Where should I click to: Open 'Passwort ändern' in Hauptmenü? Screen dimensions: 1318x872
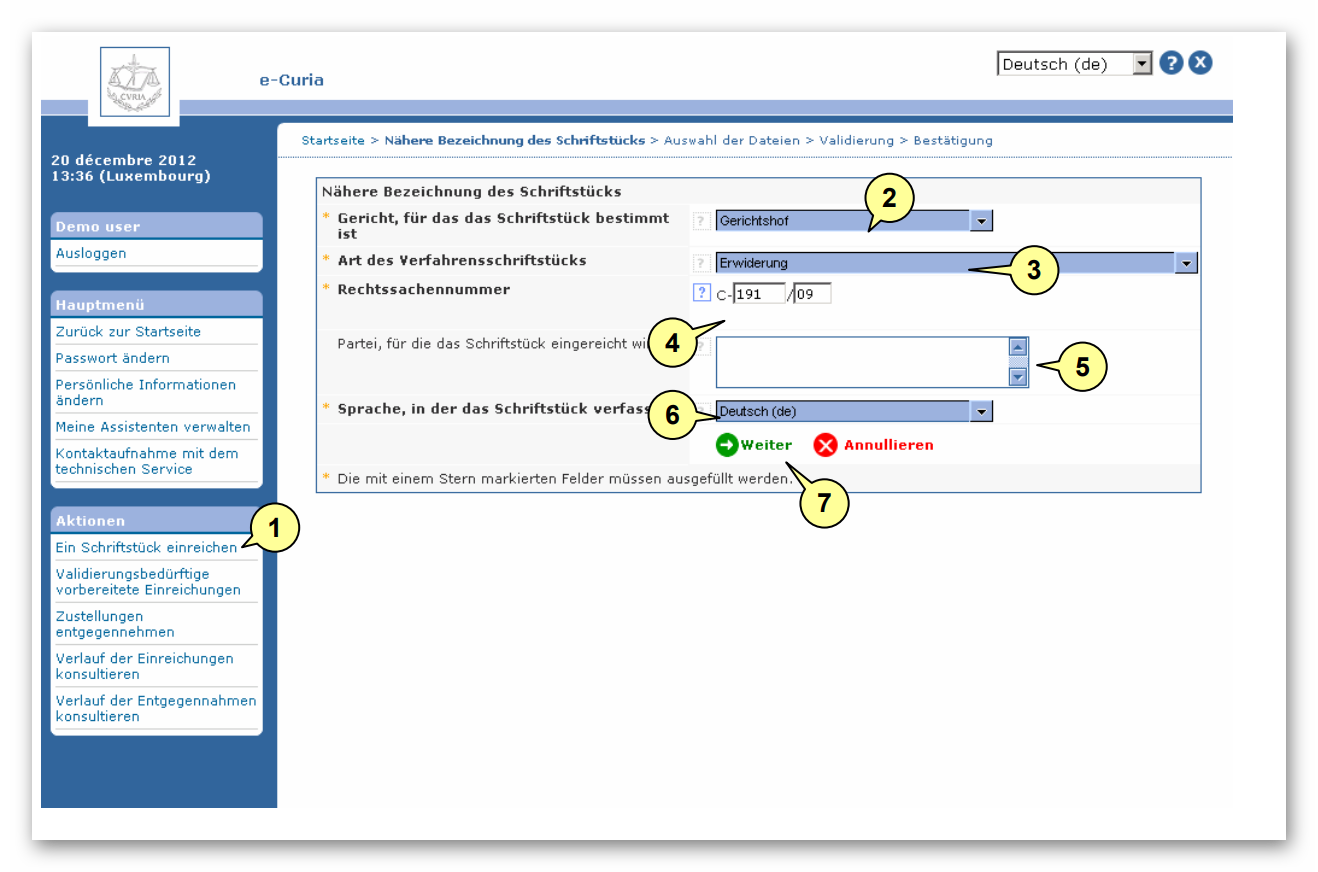112,358
